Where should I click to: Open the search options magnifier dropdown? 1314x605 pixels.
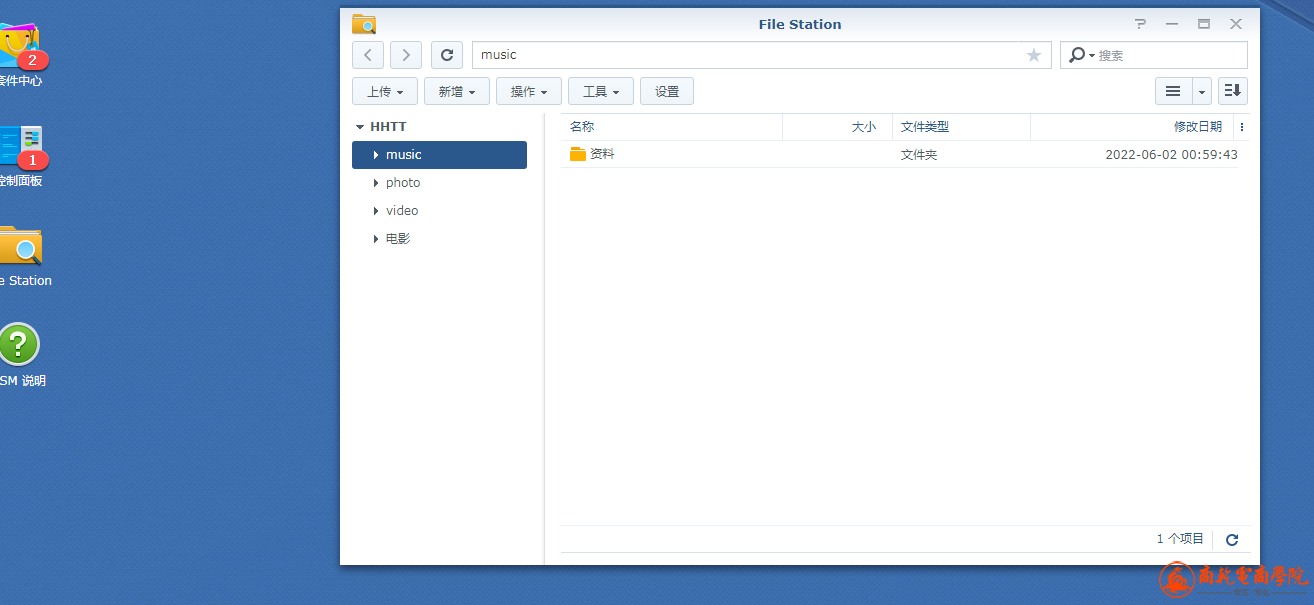pos(1080,55)
